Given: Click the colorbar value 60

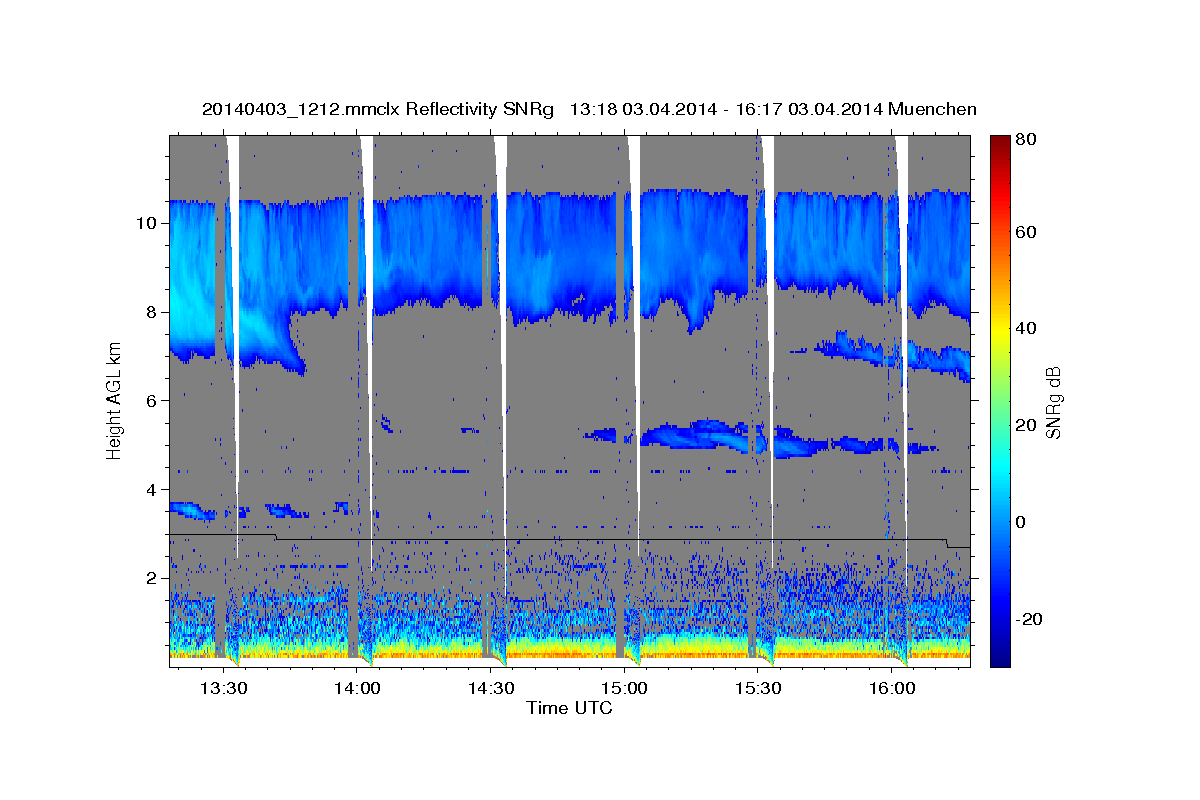Looking at the screenshot, I should [x=1025, y=233].
